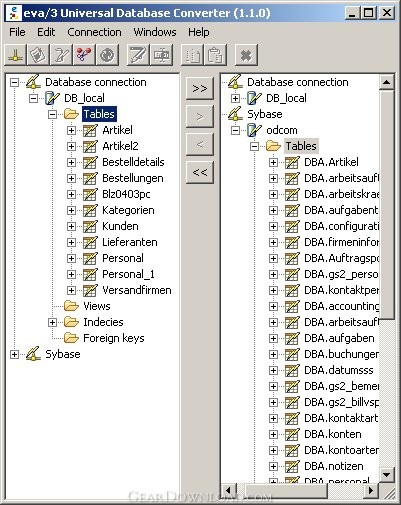Click the pencil edit table toolbar icon
The image size is (401, 505).
138,55
